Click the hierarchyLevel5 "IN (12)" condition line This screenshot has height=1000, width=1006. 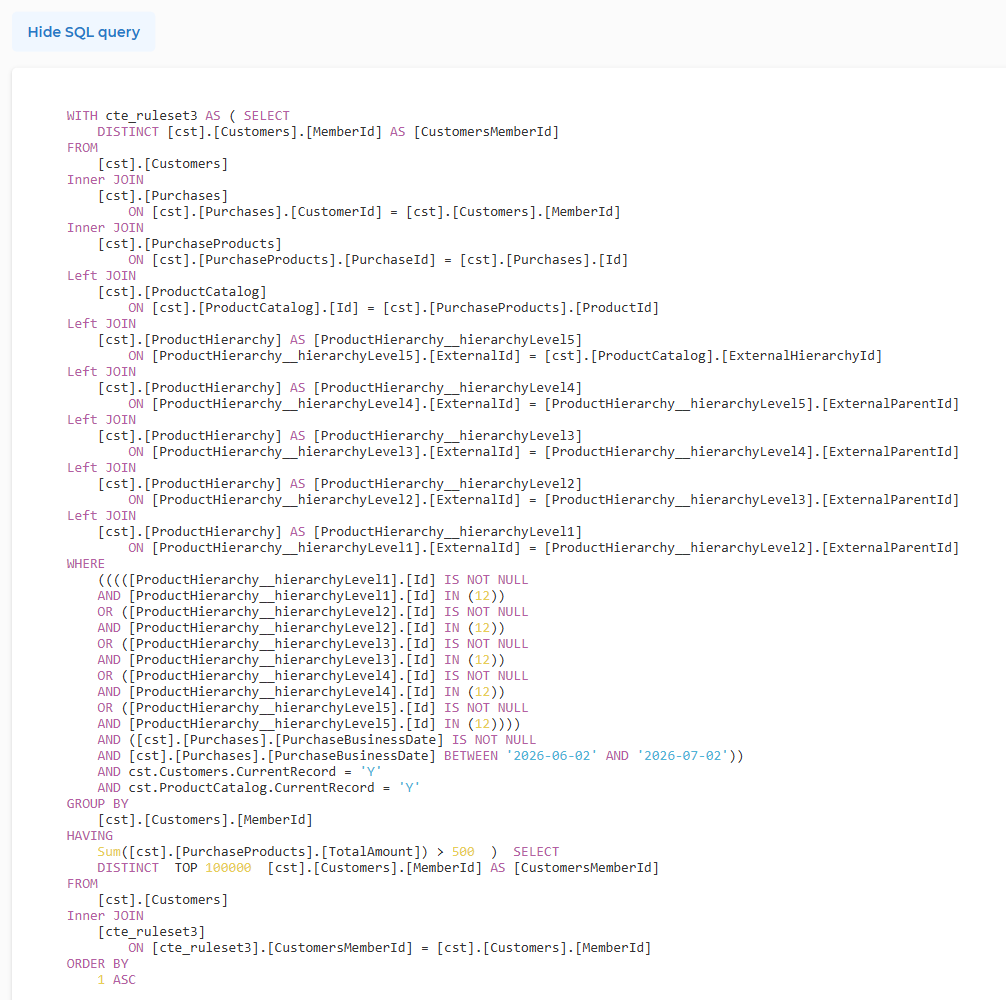pos(309,724)
